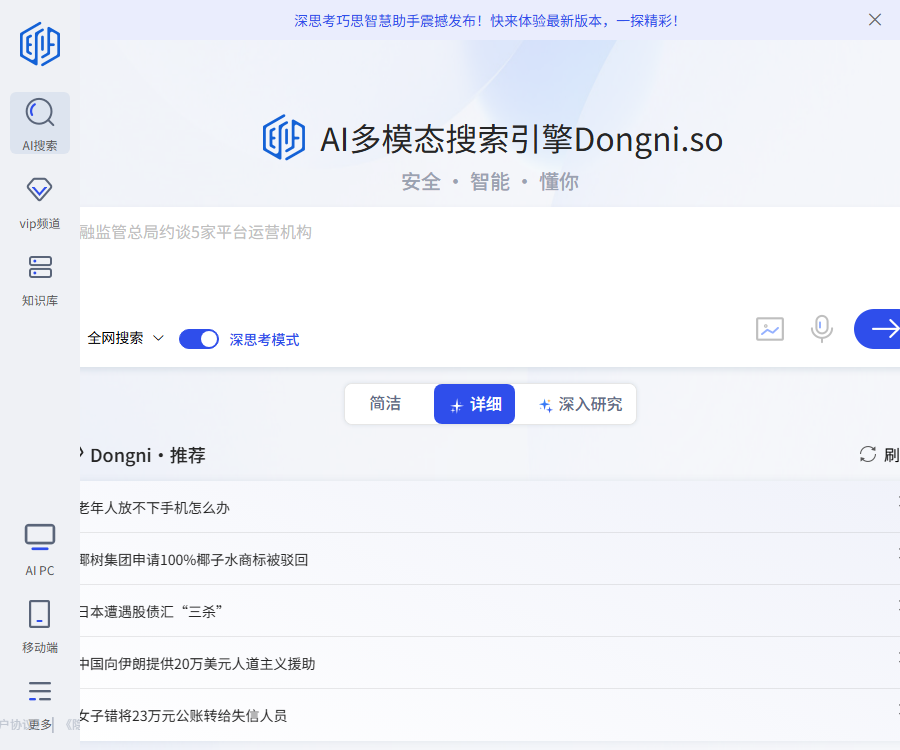Click the refresh recommendations icon
Screen dimensions: 900x750
point(867,454)
